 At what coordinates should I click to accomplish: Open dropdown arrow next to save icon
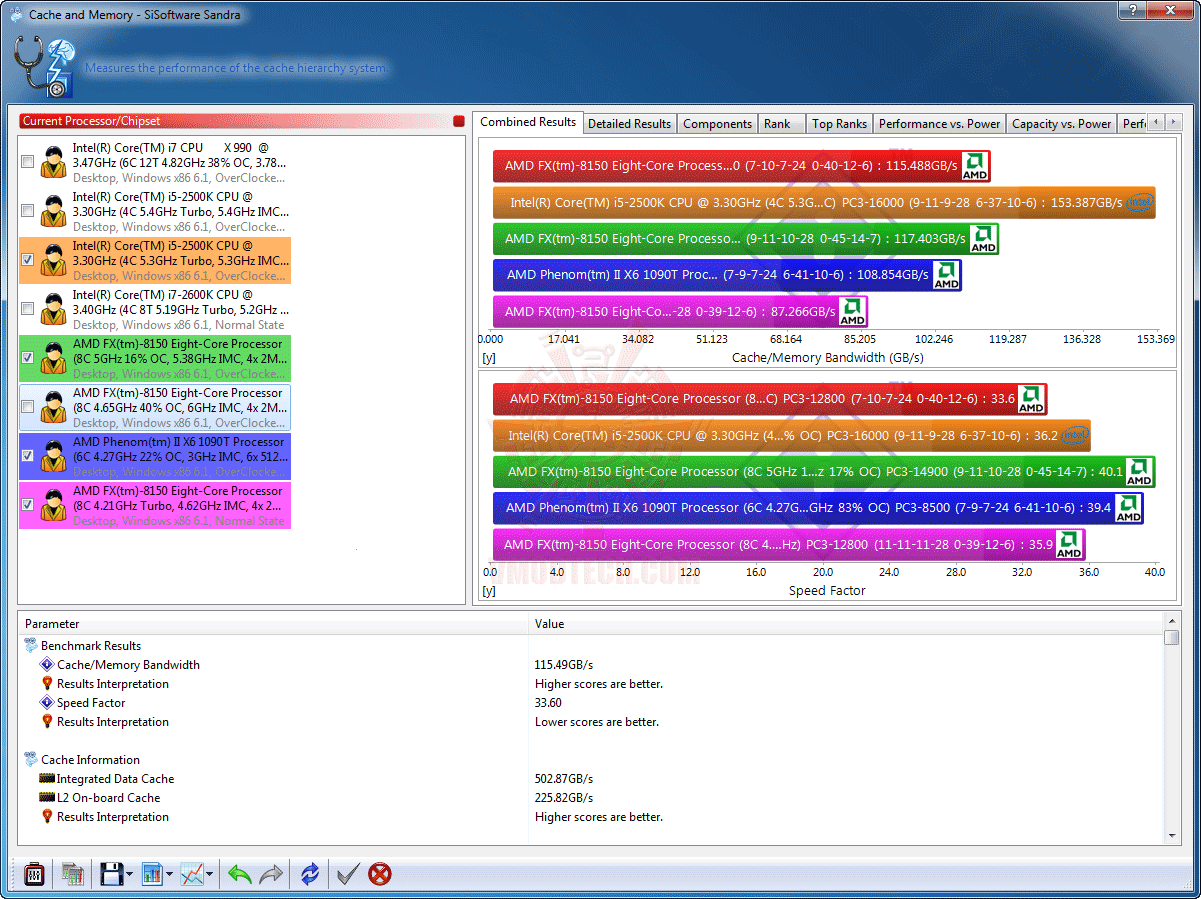tap(130, 875)
